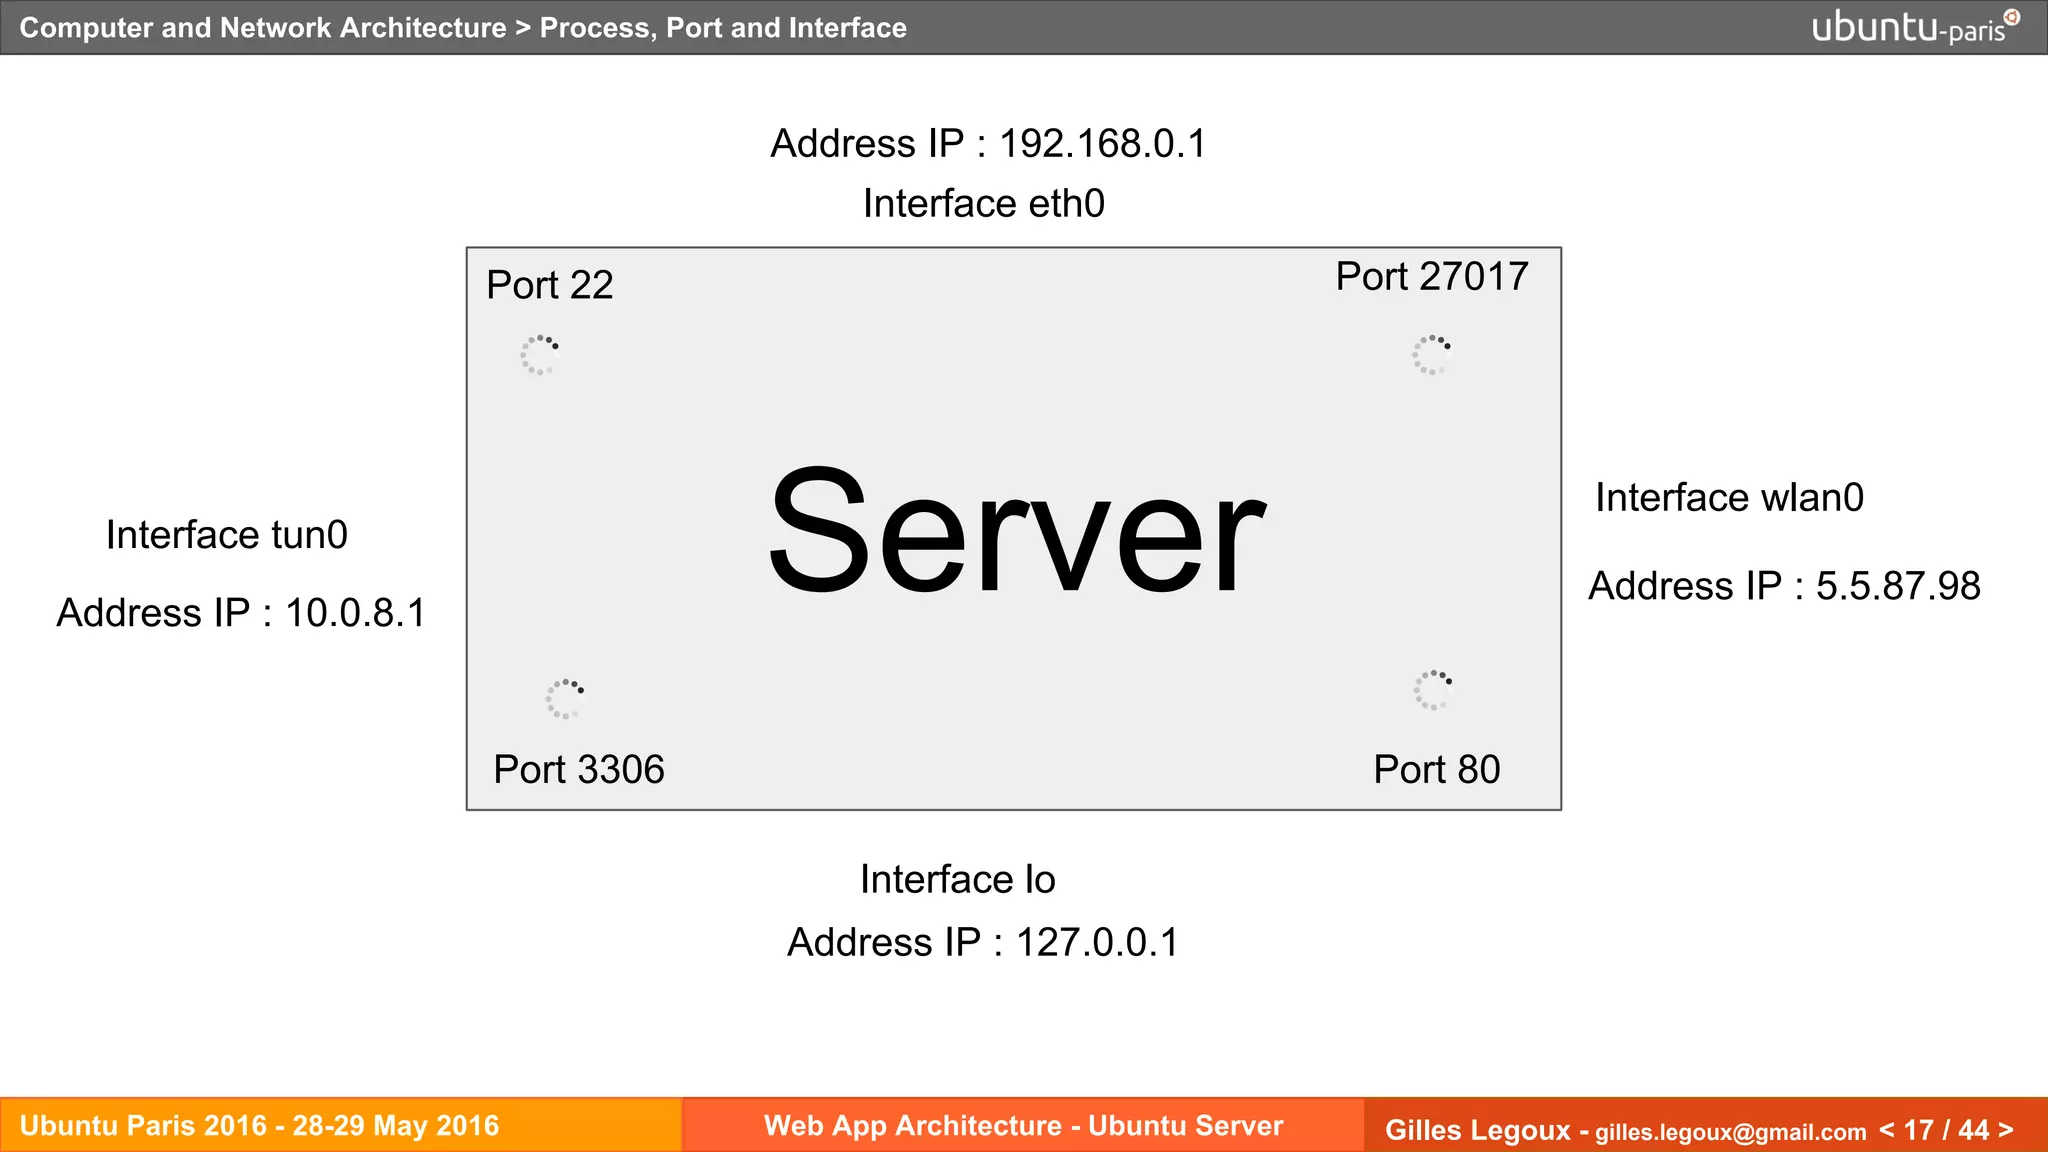Click the large Server title text

1015,532
